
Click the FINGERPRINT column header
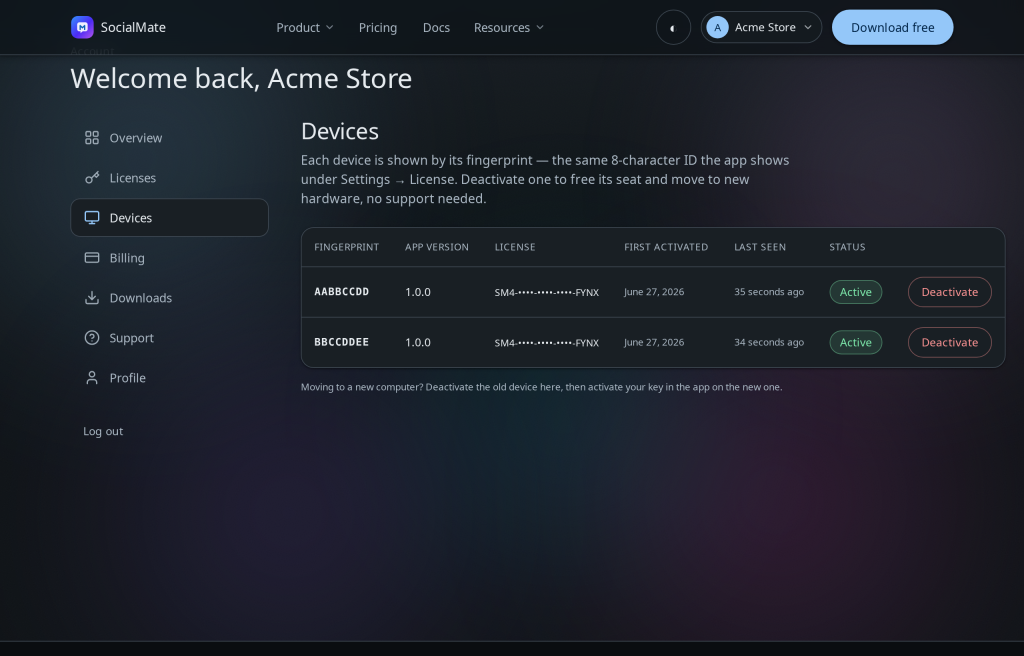click(x=347, y=247)
